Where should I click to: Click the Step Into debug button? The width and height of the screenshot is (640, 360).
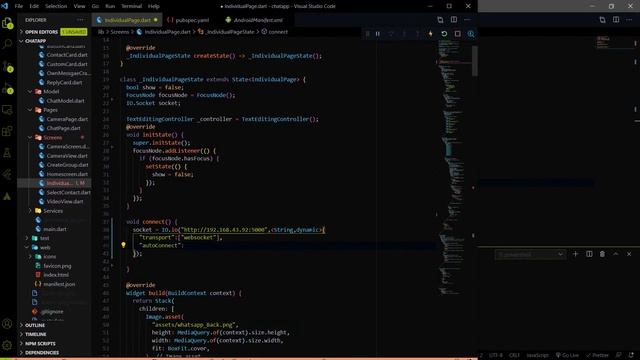coord(404,34)
